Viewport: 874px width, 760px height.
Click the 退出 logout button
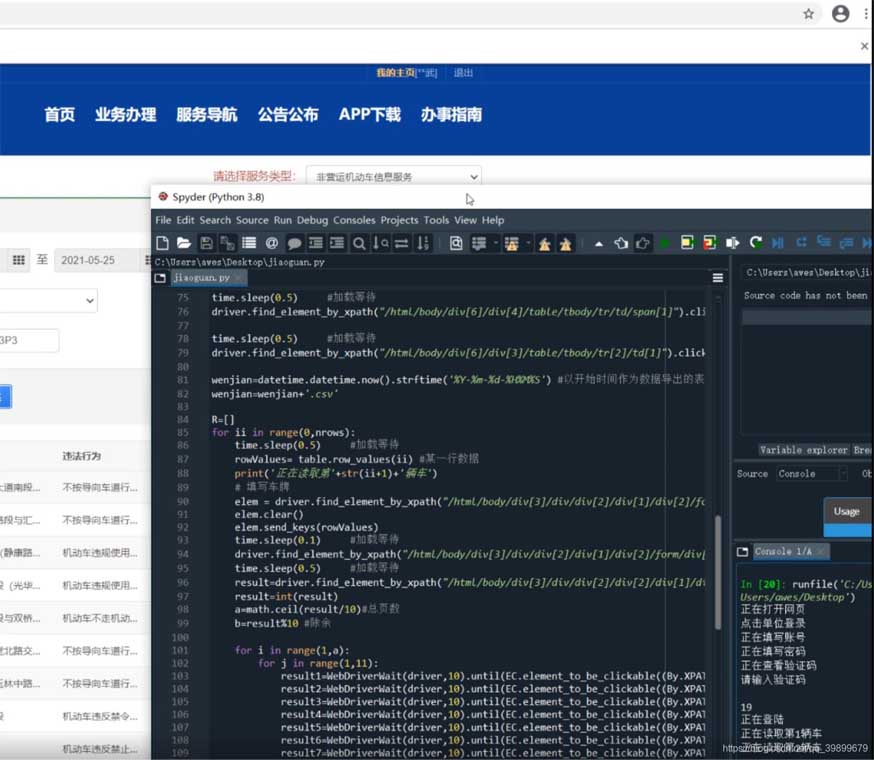[x=463, y=72]
